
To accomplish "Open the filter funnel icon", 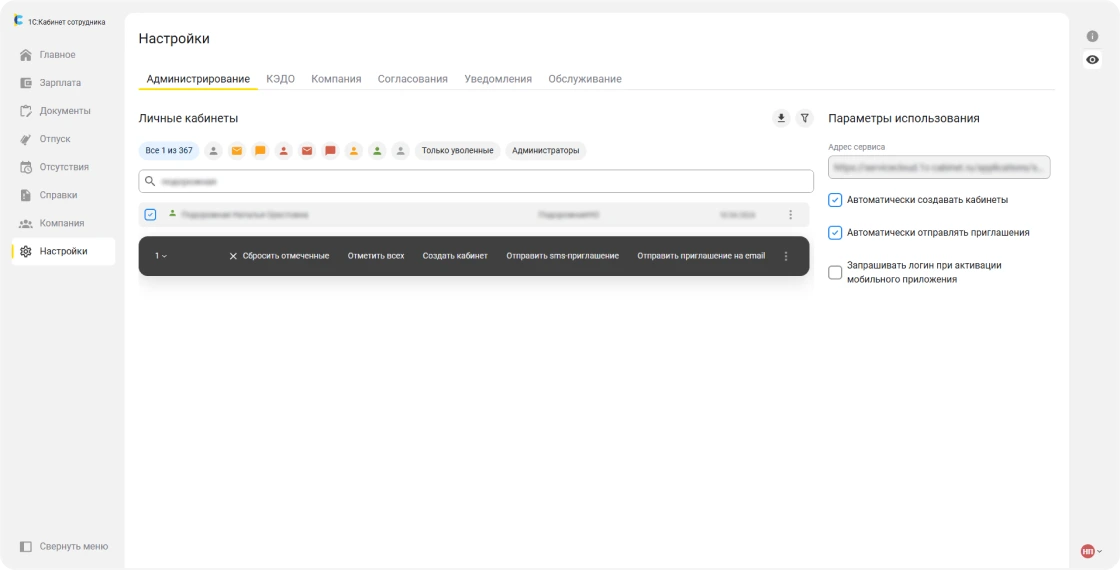I will (805, 118).
